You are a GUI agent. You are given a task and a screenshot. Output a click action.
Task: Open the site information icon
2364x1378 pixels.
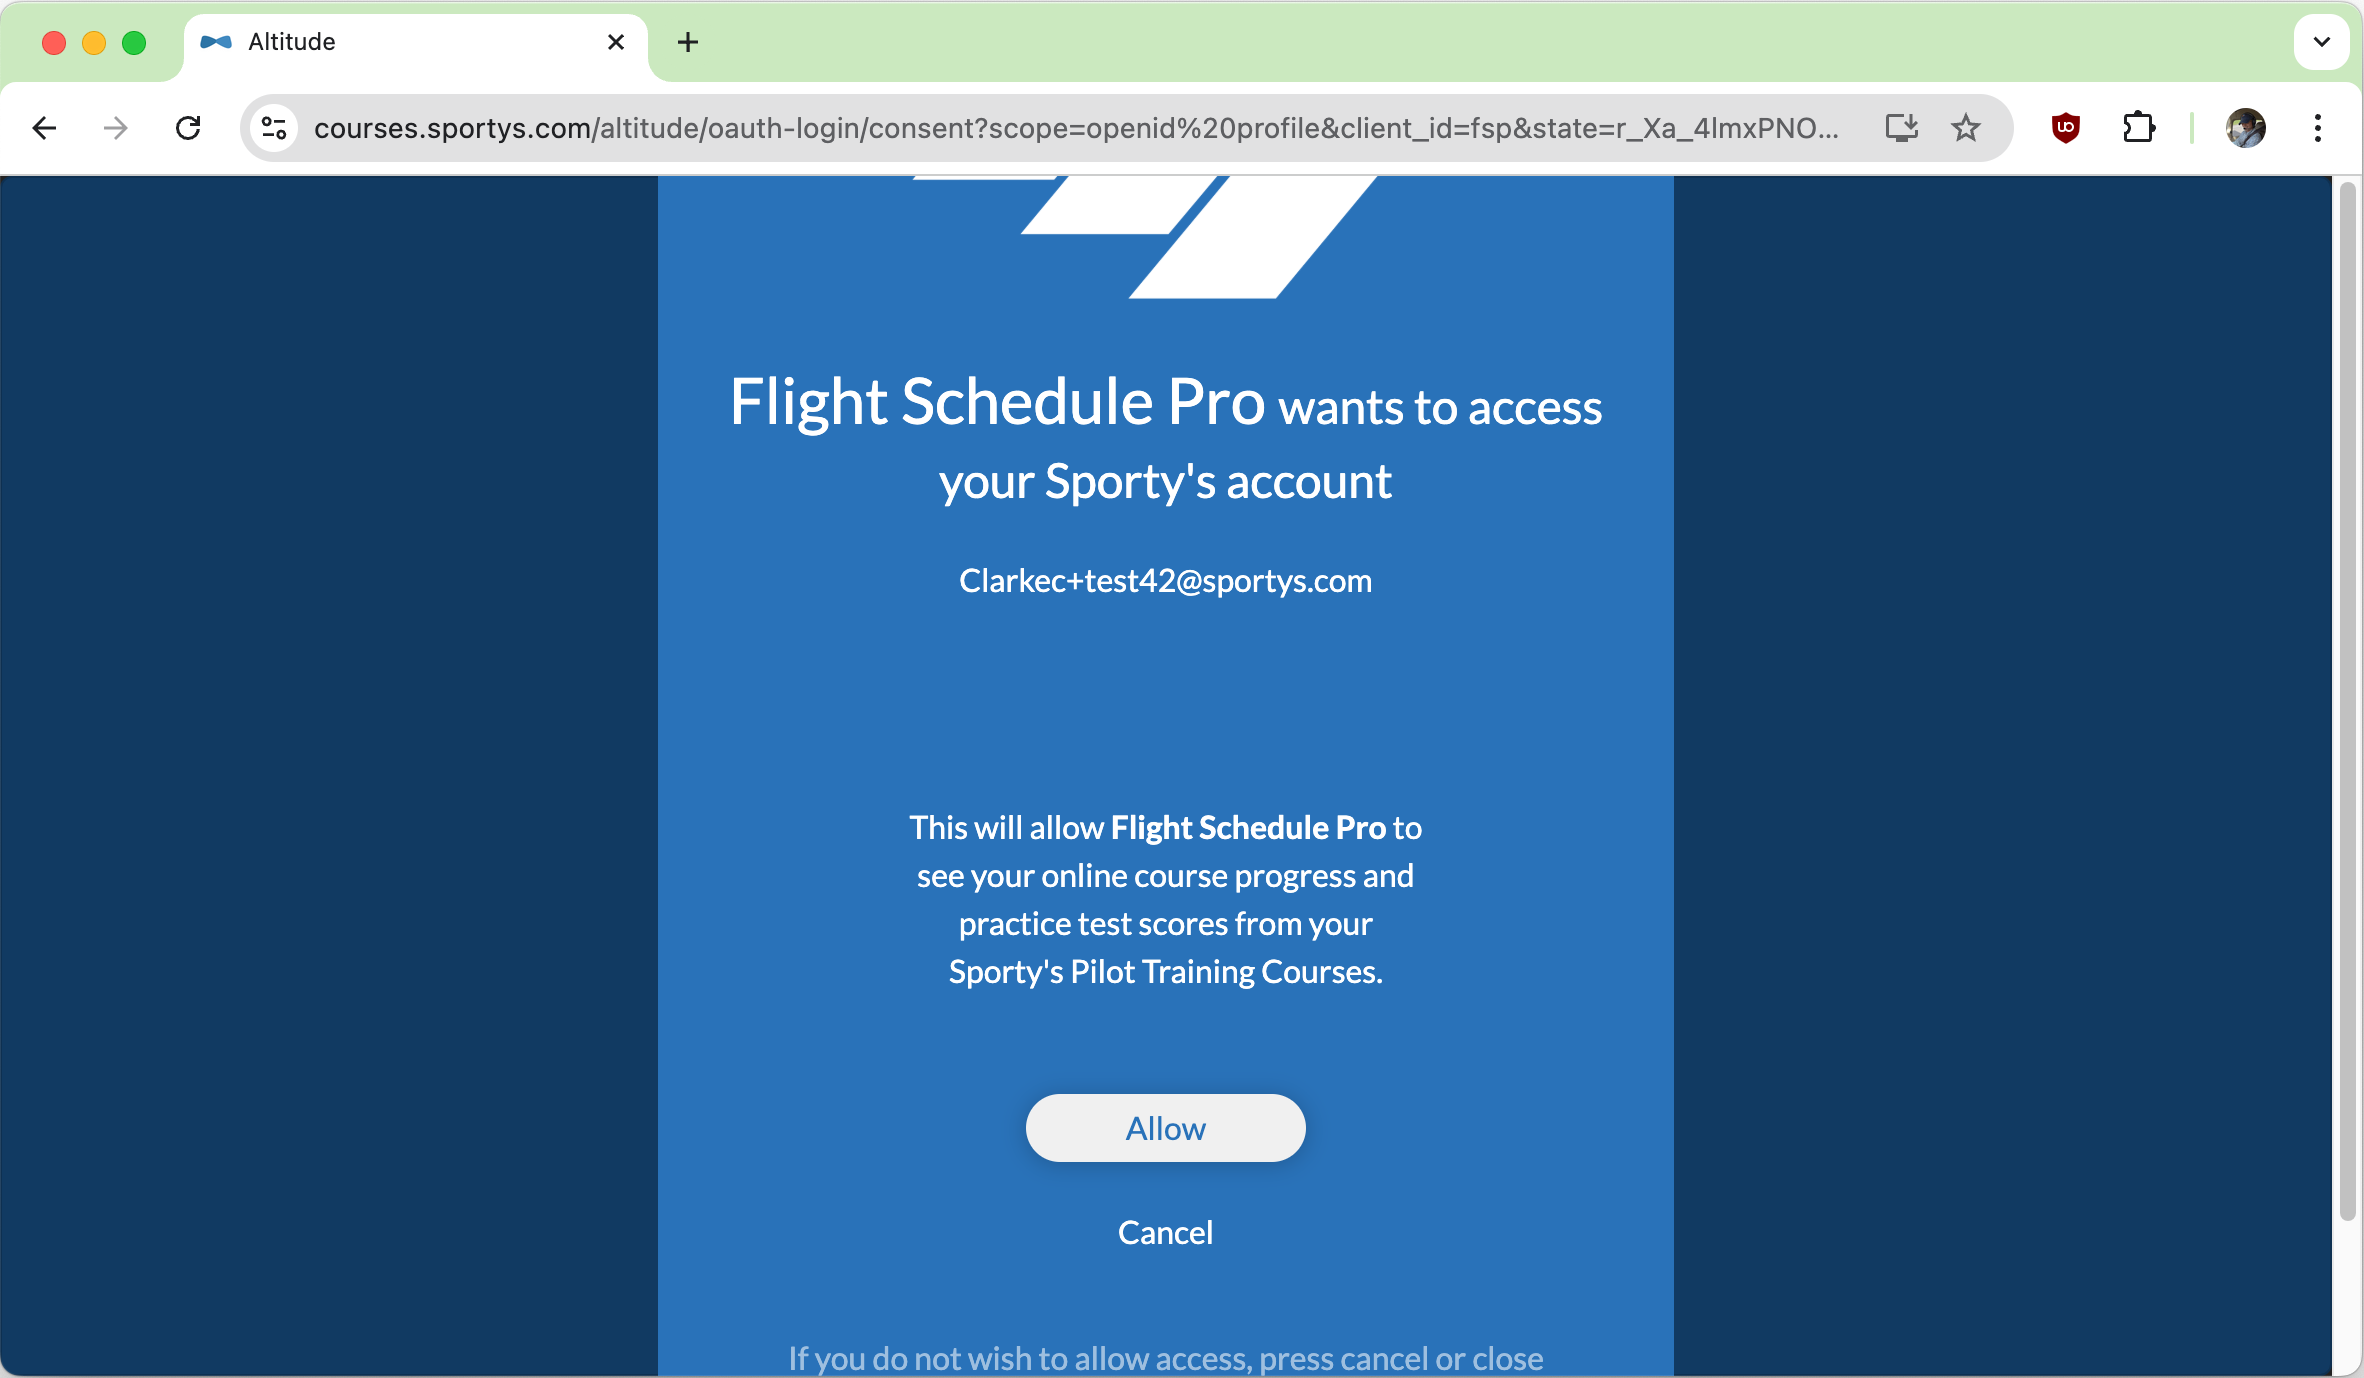[274, 128]
